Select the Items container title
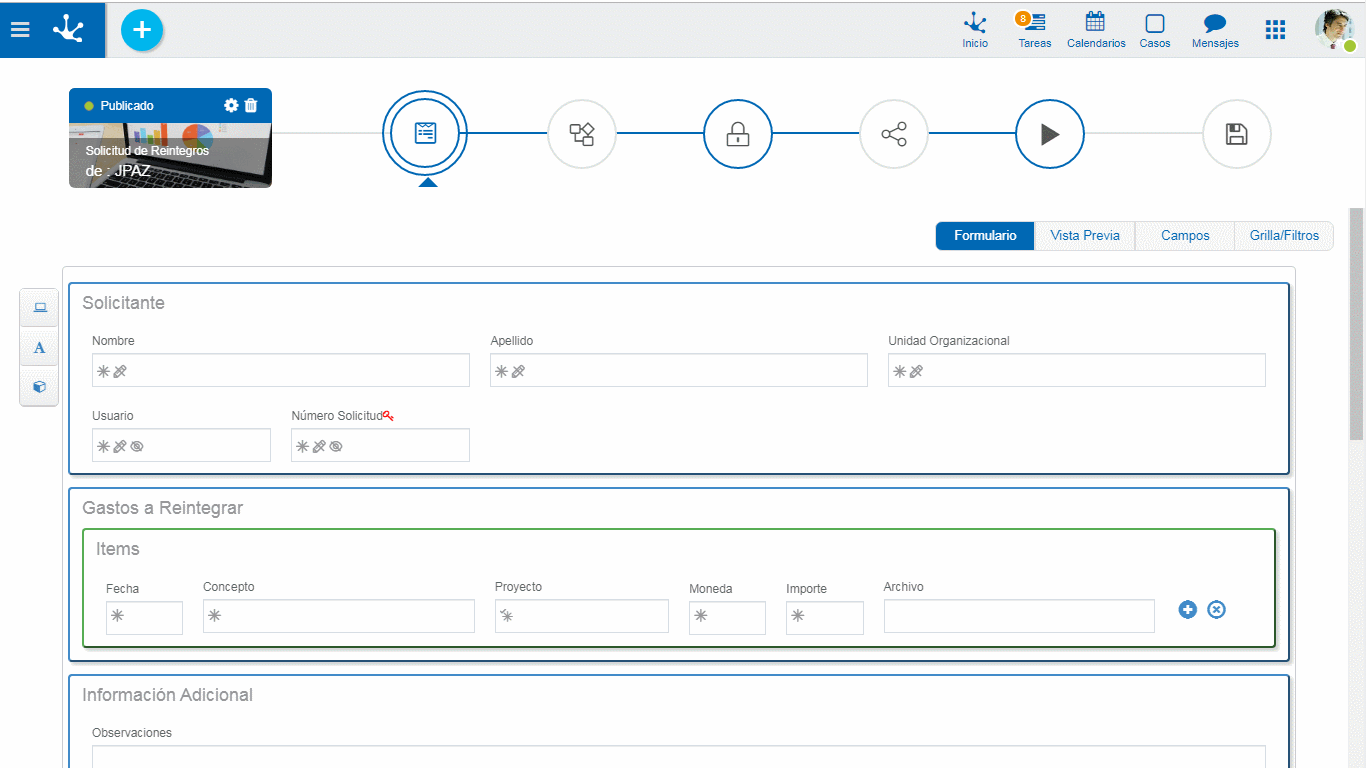Viewport: 1366px width, 768px height. point(118,549)
